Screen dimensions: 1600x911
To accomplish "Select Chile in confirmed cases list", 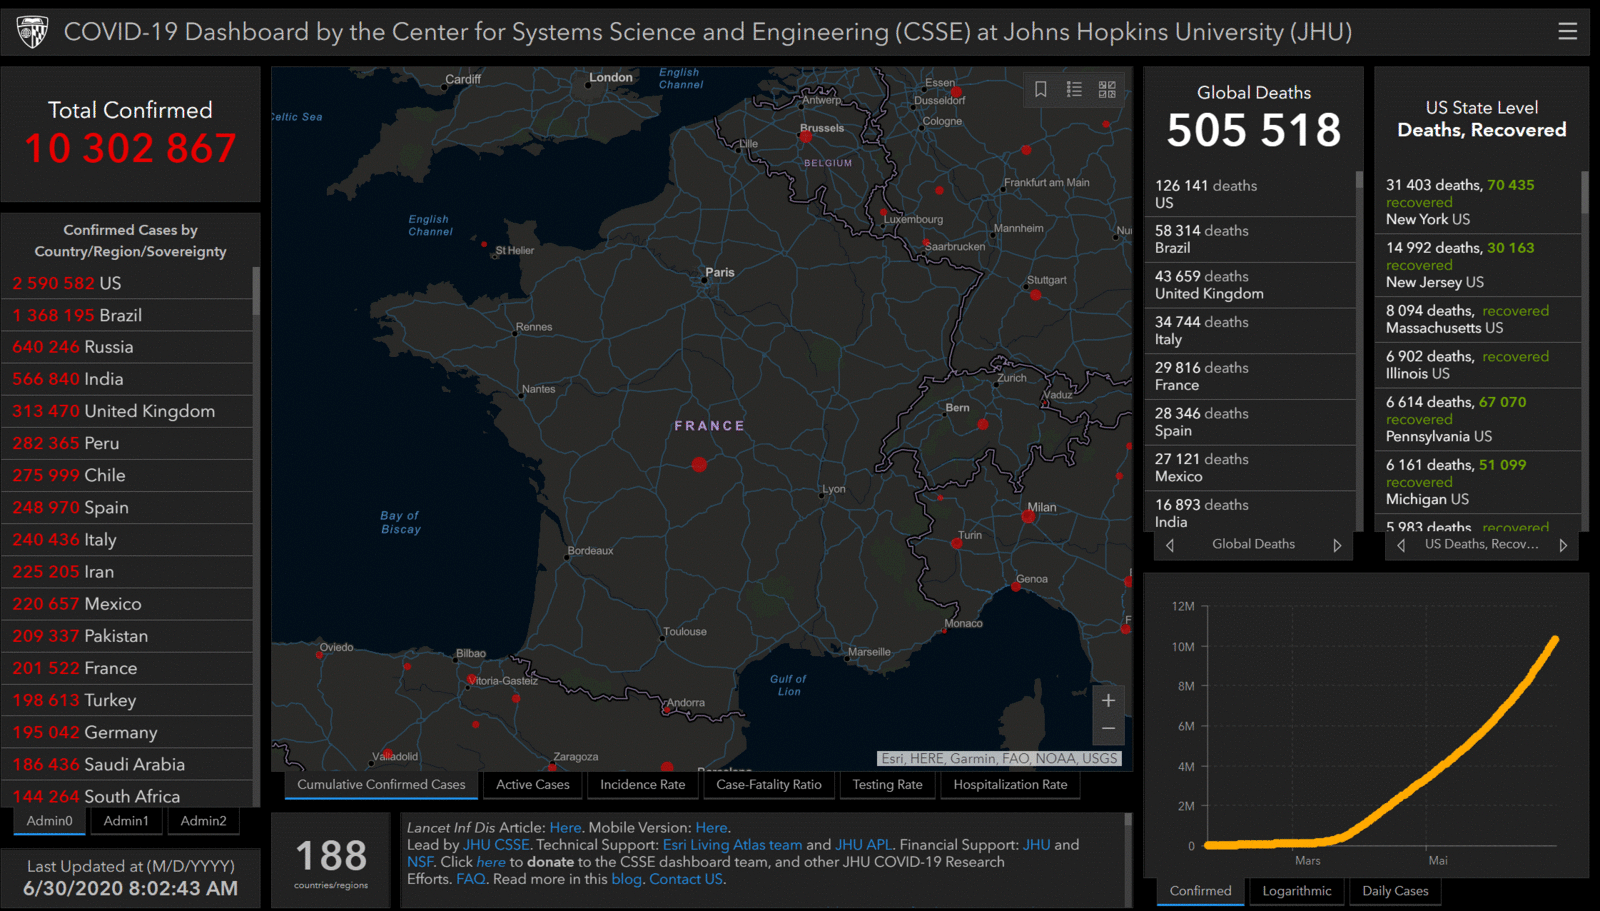I will pos(127,475).
